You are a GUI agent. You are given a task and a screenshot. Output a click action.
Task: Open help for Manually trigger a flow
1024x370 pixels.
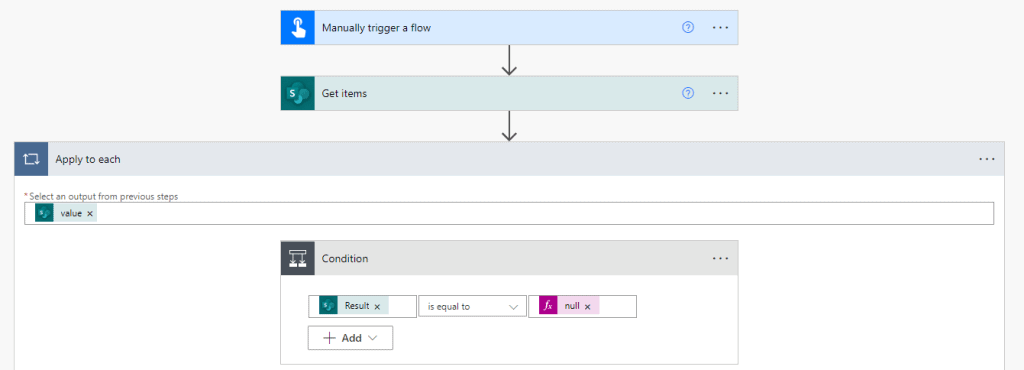click(x=688, y=27)
